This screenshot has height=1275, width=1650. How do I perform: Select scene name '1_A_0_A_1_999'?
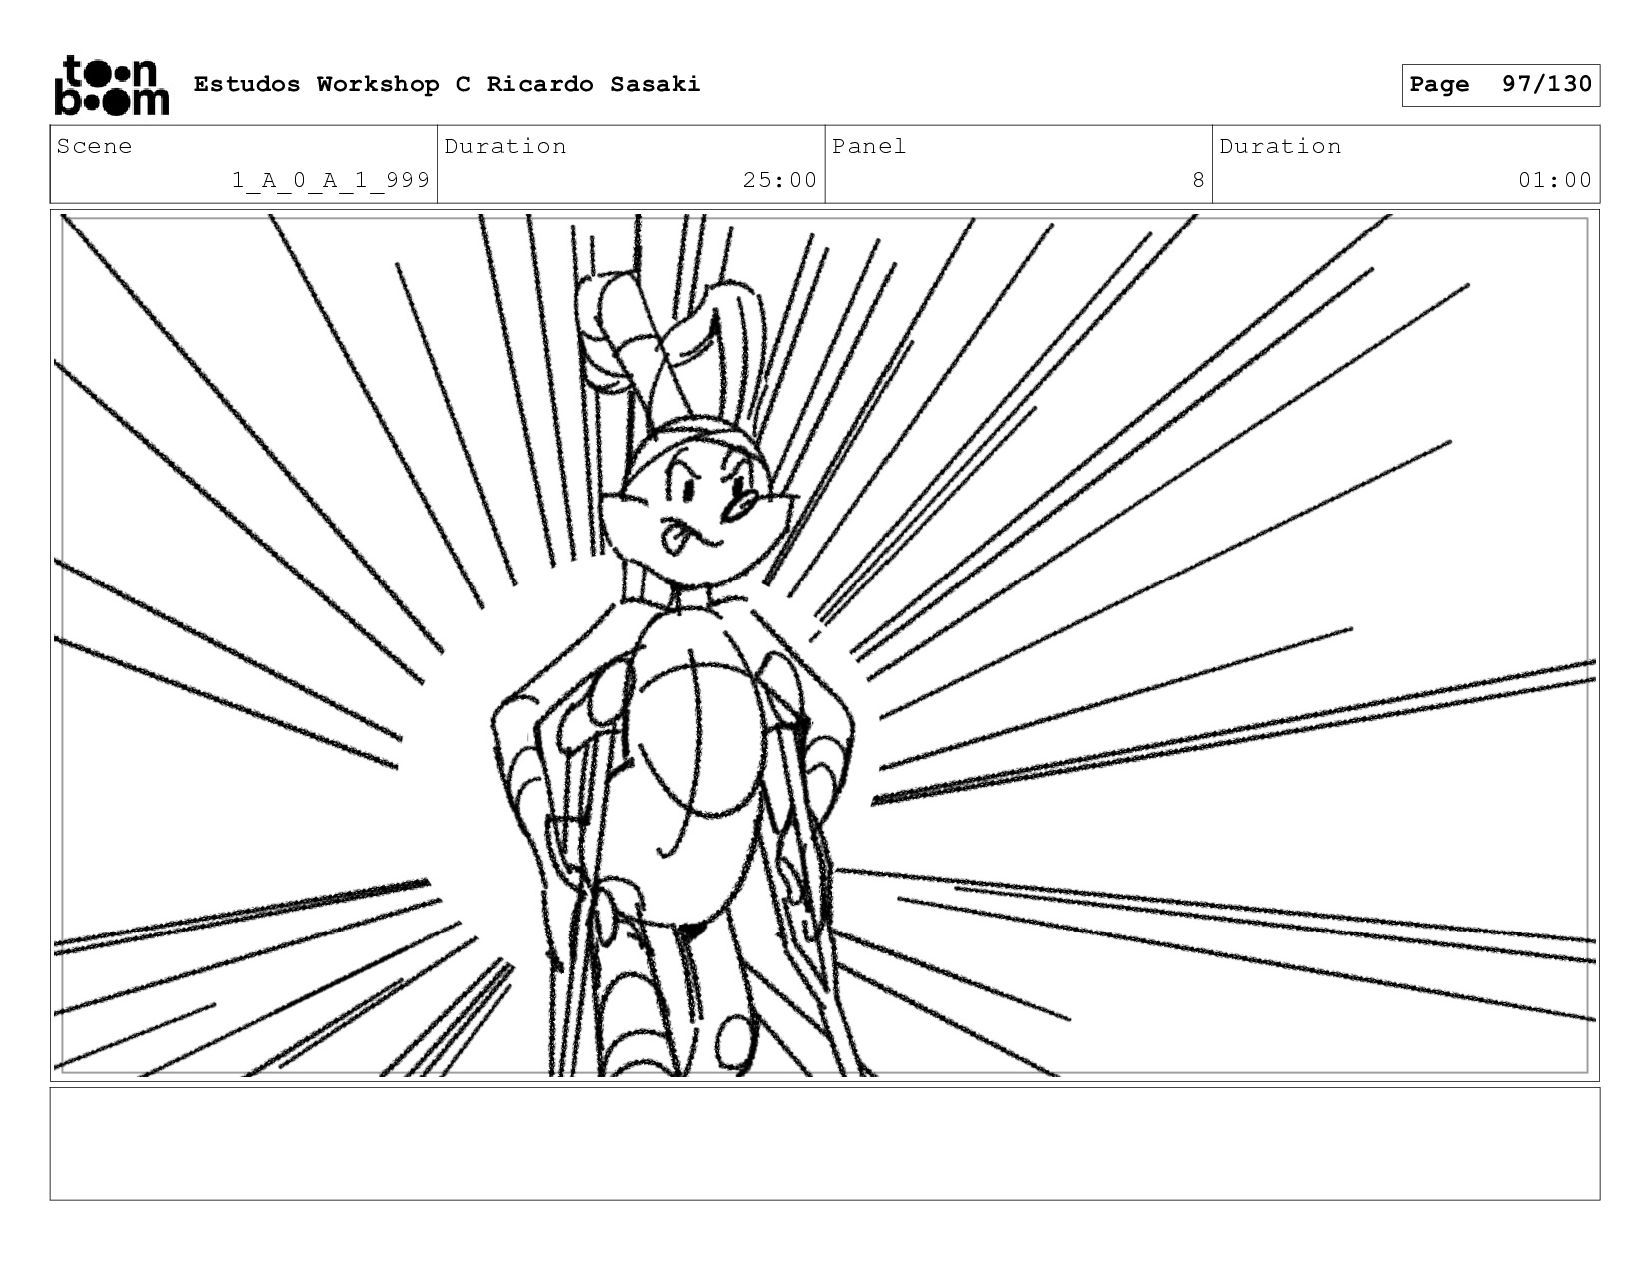[331, 180]
